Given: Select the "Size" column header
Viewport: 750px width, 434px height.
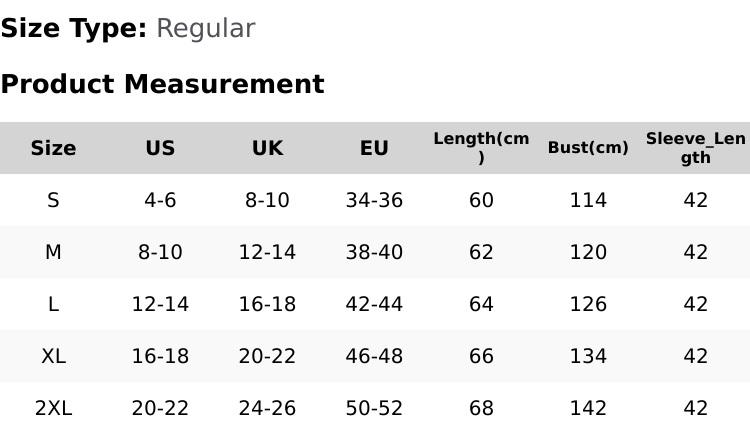Looking at the screenshot, I should (53, 148).
